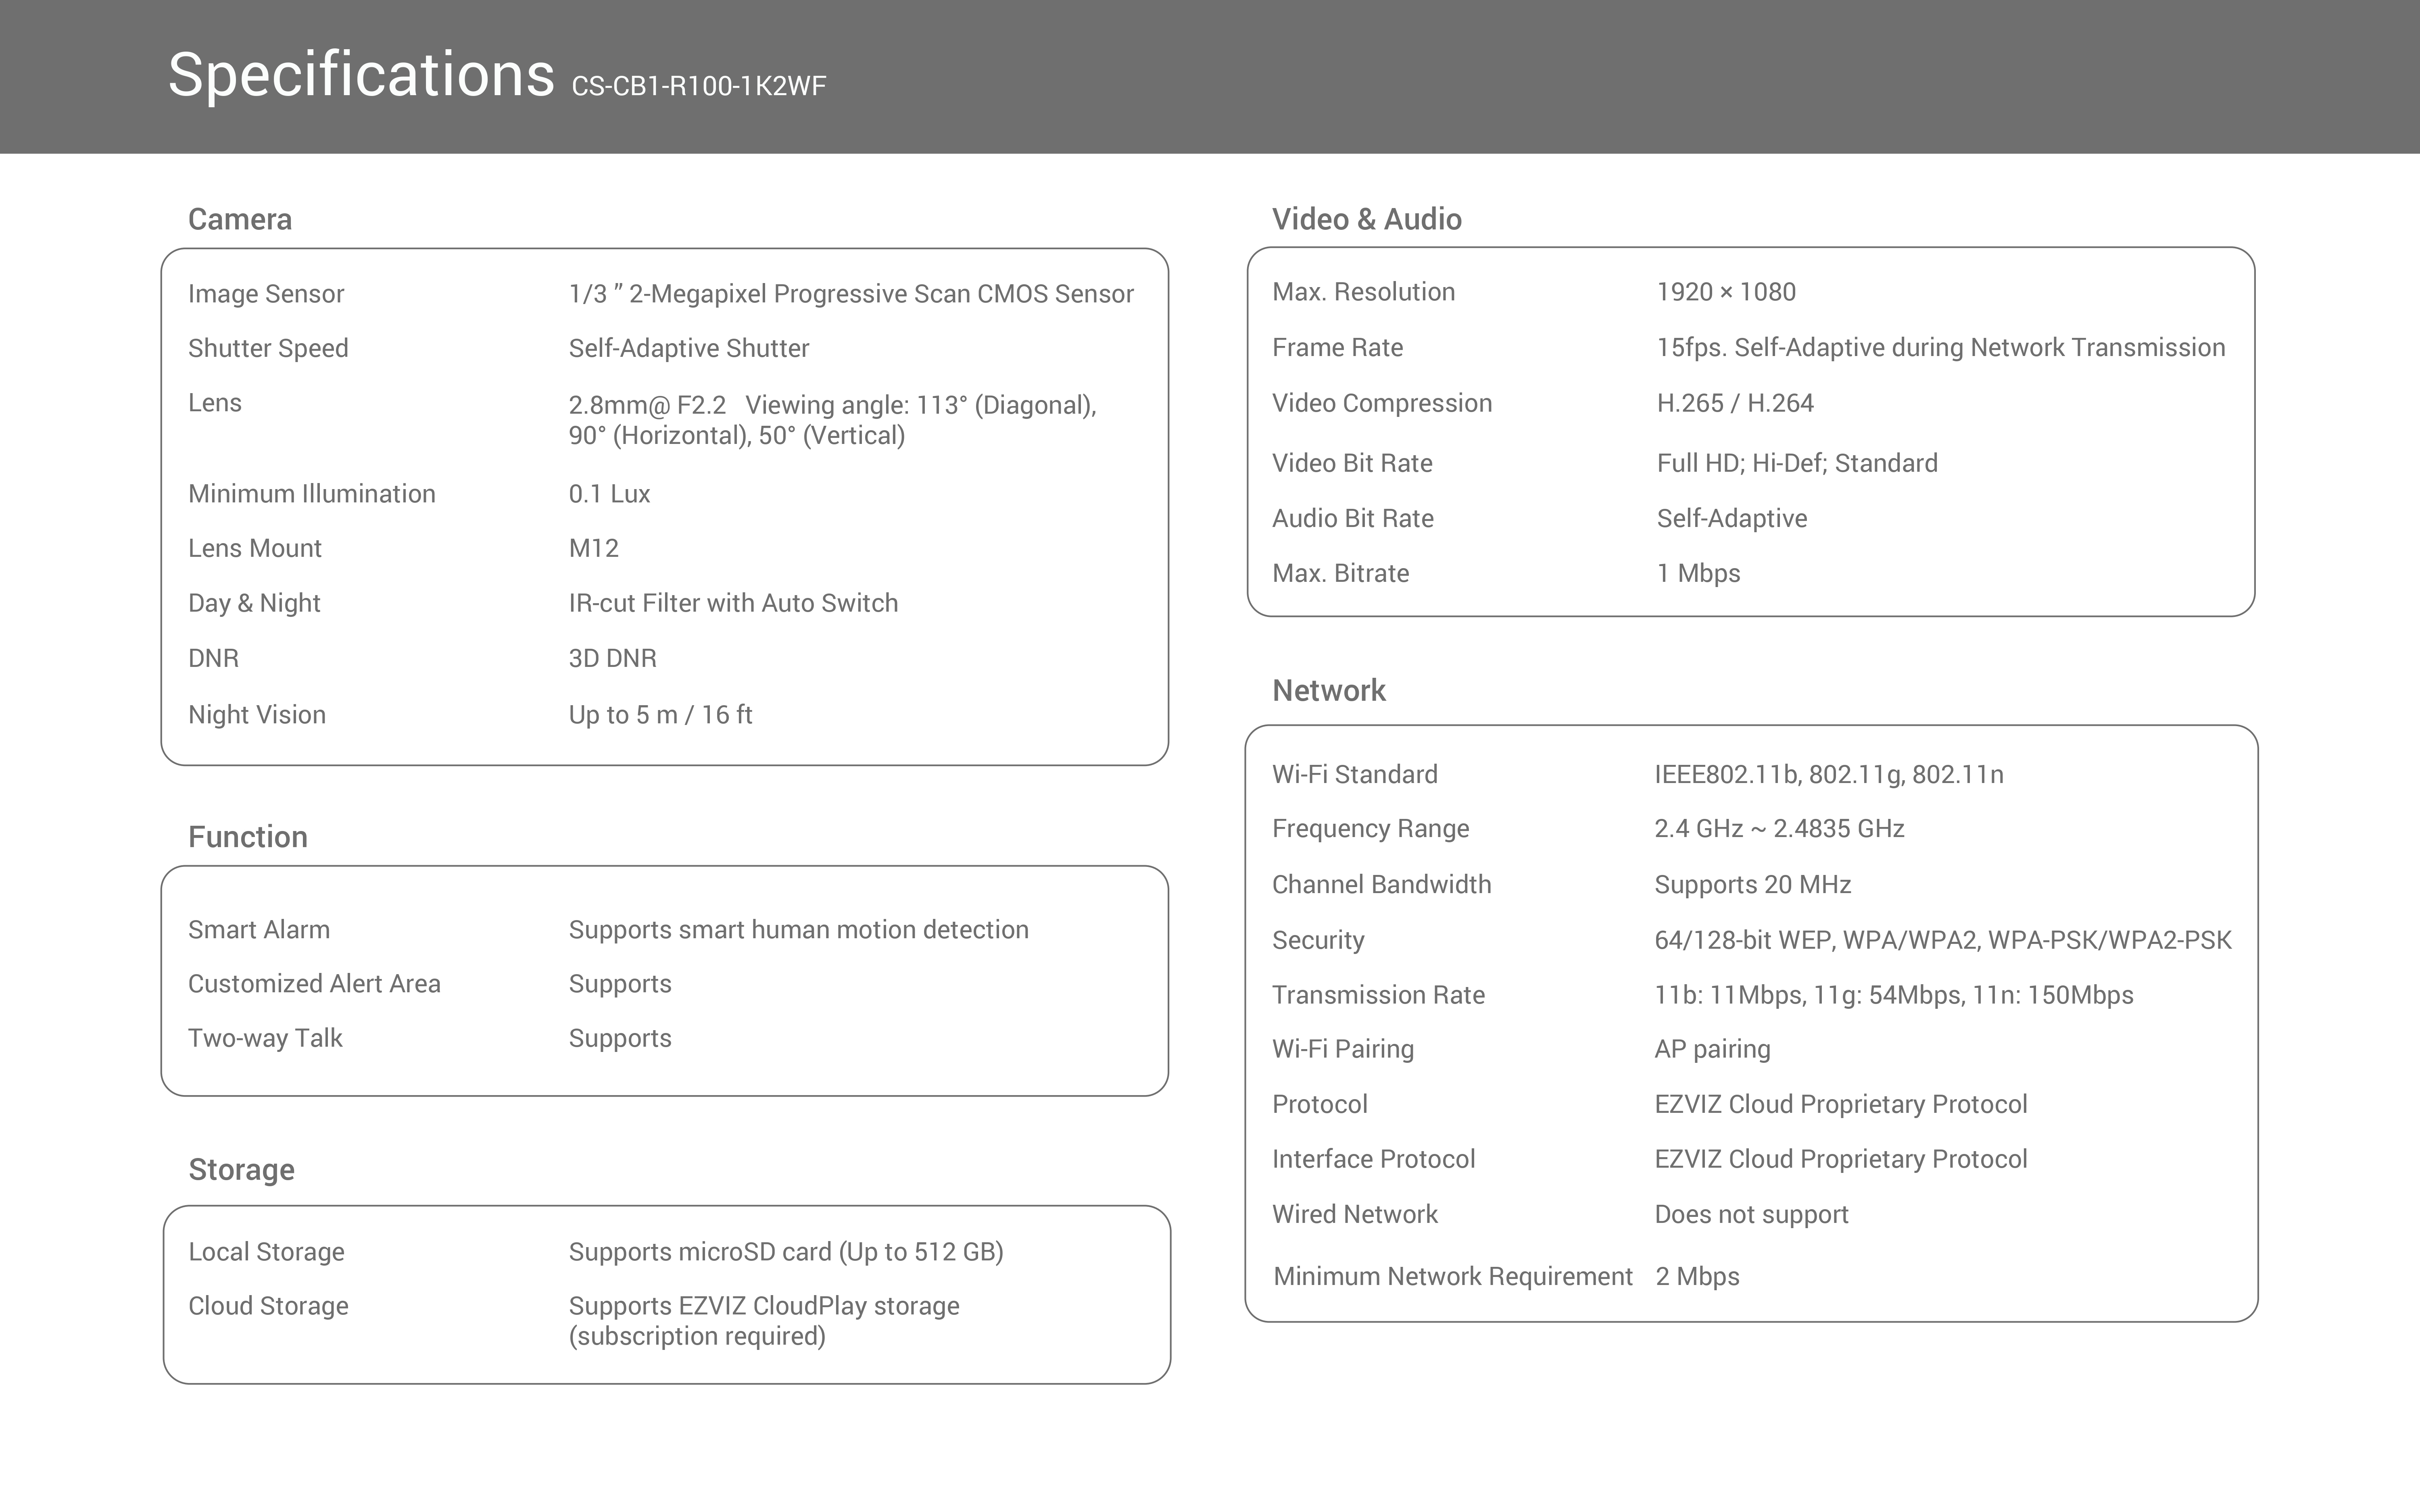Click the Network section heading

[x=1329, y=690]
